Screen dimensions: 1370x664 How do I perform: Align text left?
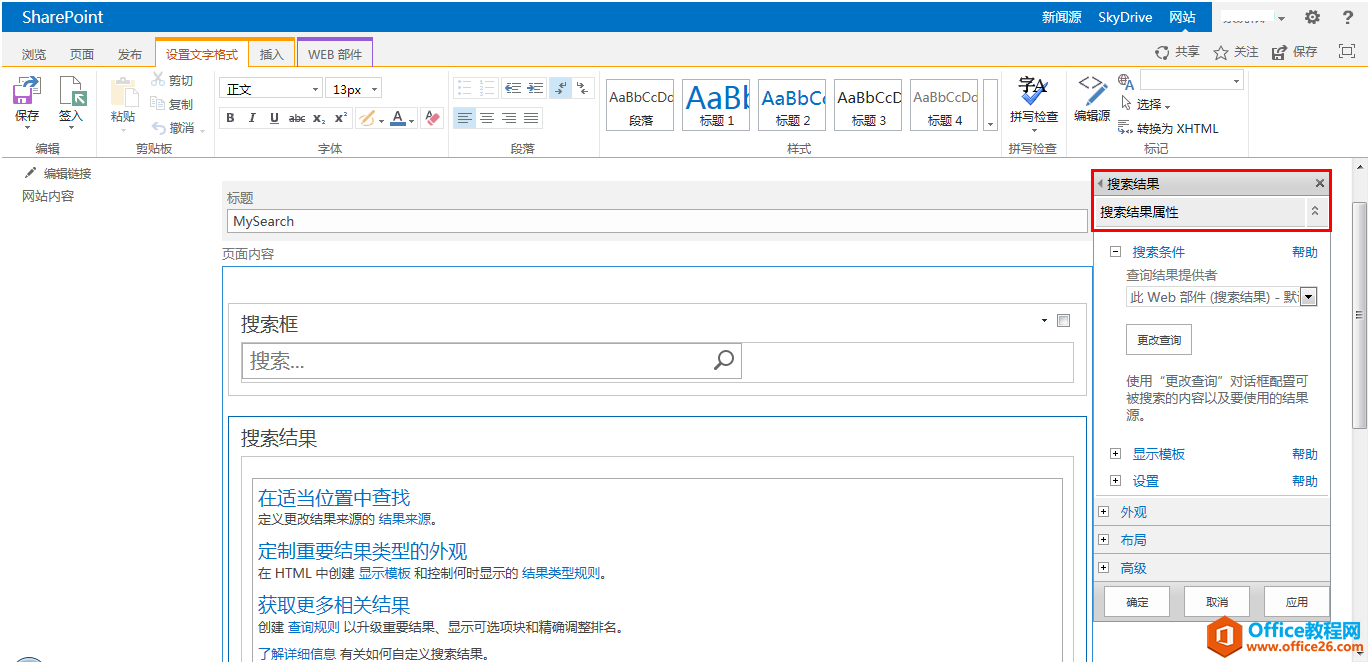click(x=464, y=118)
